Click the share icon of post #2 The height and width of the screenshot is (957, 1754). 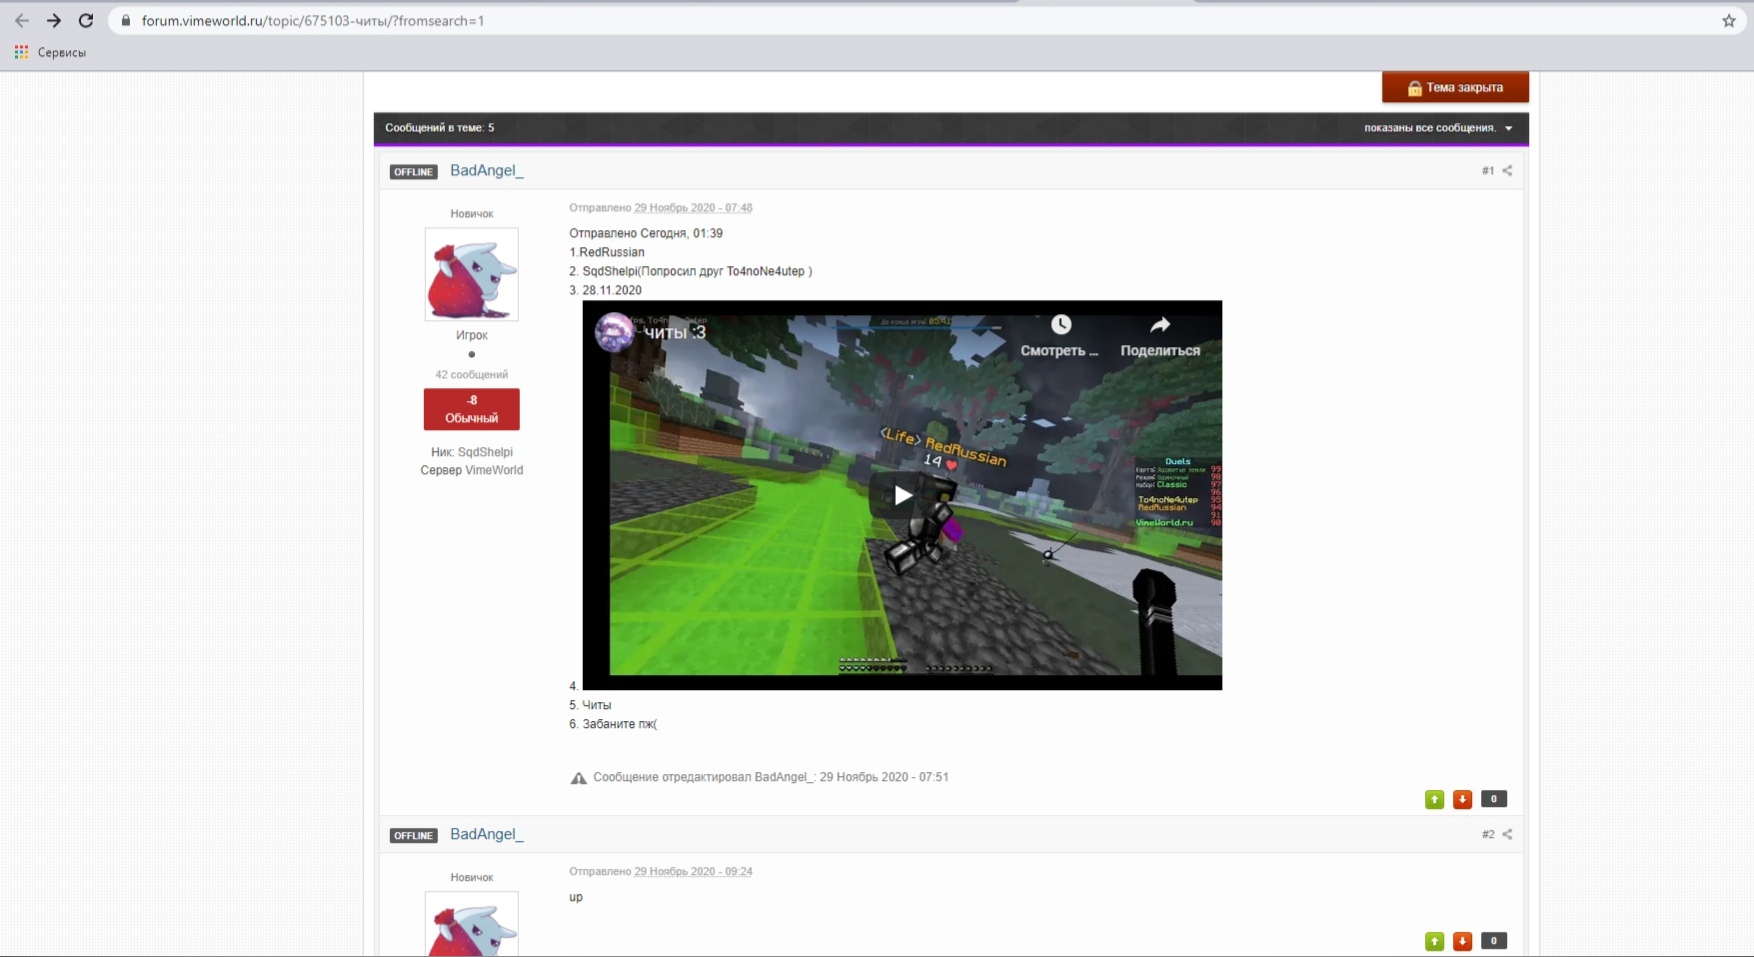tap(1507, 834)
